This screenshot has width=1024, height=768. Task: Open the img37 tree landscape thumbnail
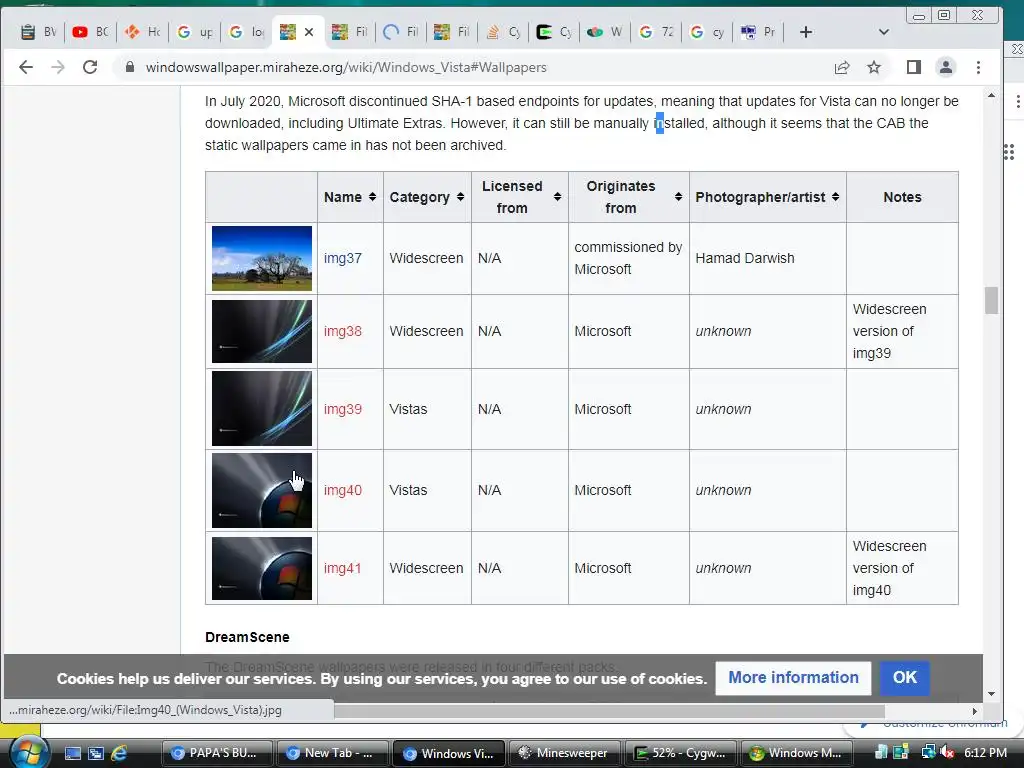tap(262, 258)
